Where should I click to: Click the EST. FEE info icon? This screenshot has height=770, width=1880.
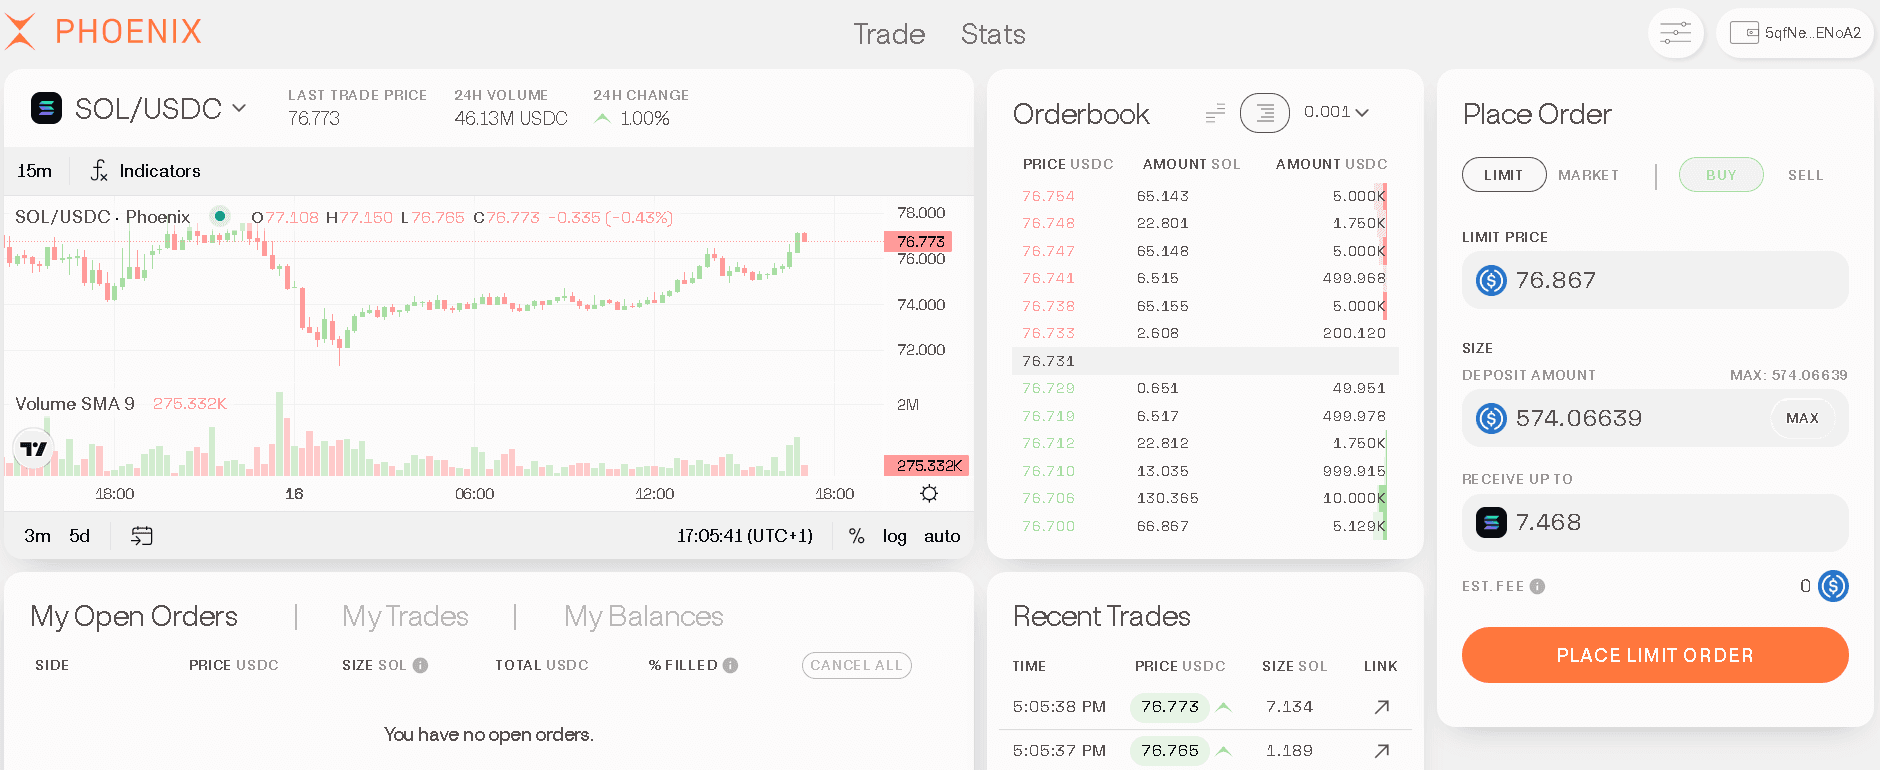1537,586
